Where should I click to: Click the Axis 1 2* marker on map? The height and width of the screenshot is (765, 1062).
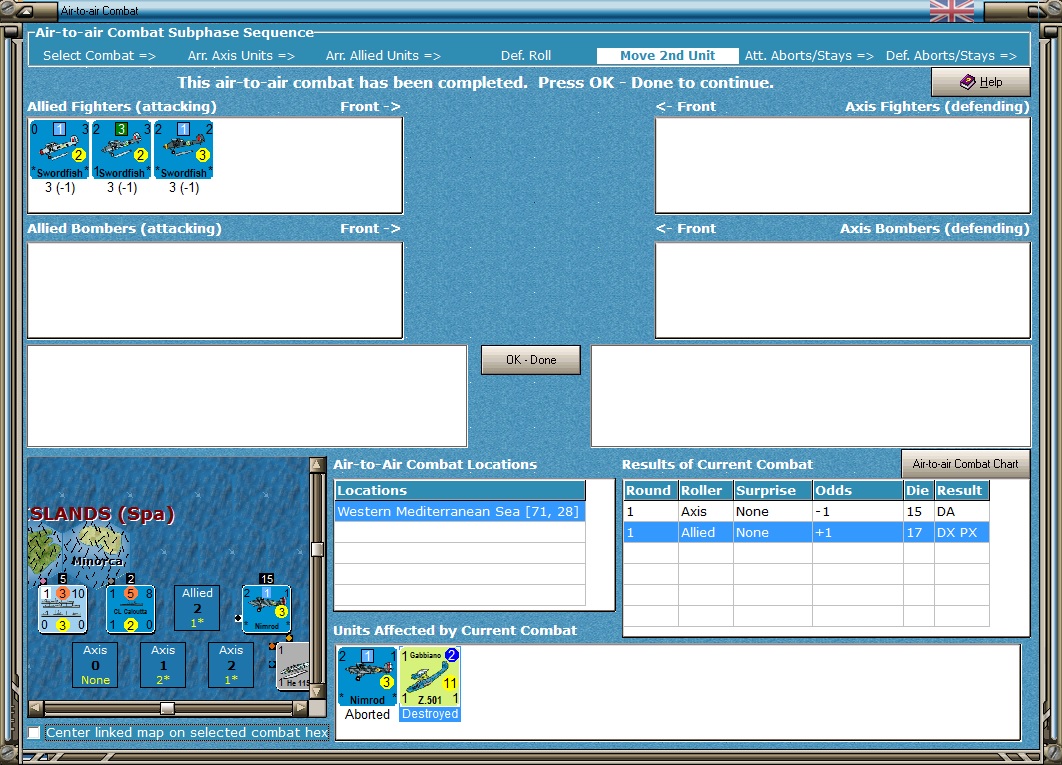point(163,665)
